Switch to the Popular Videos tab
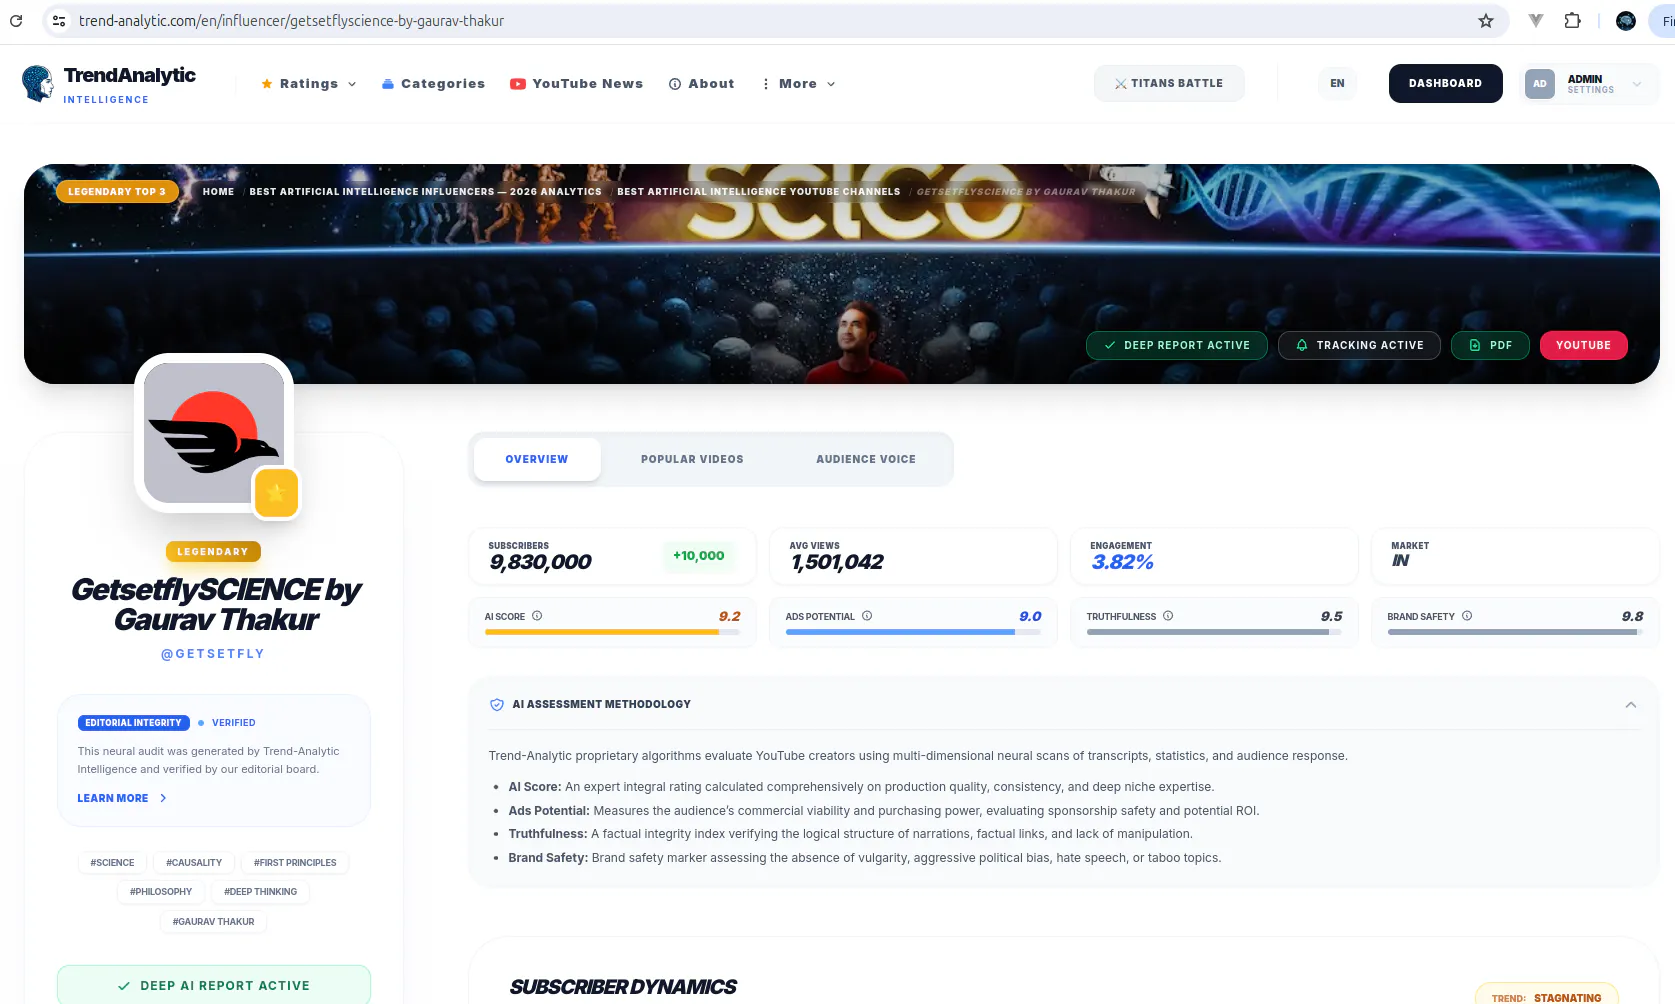The image size is (1675, 1004). point(692,459)
